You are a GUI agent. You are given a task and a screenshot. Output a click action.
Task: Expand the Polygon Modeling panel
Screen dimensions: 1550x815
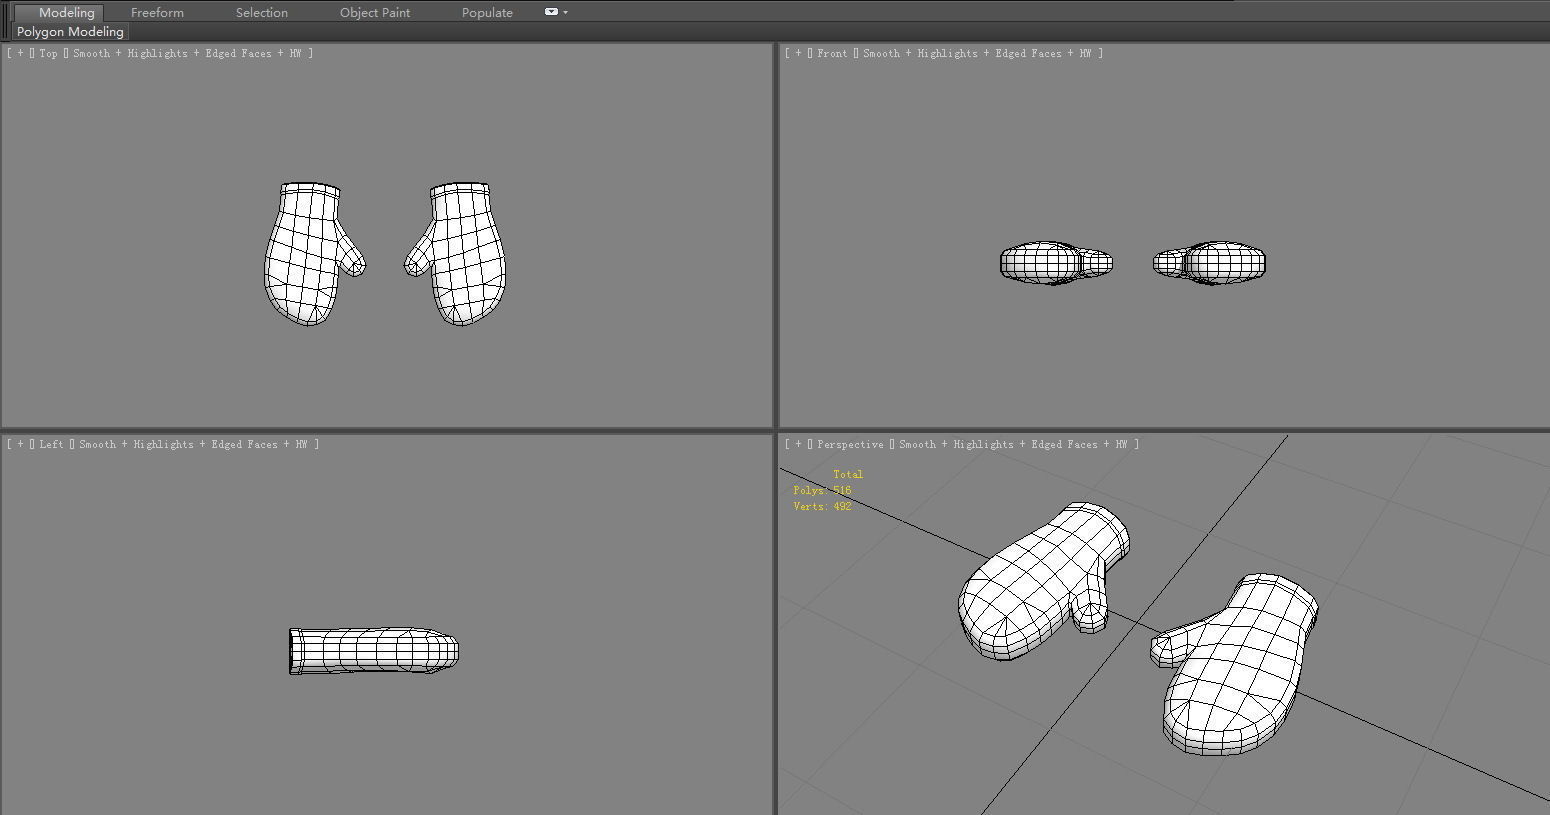70,32
